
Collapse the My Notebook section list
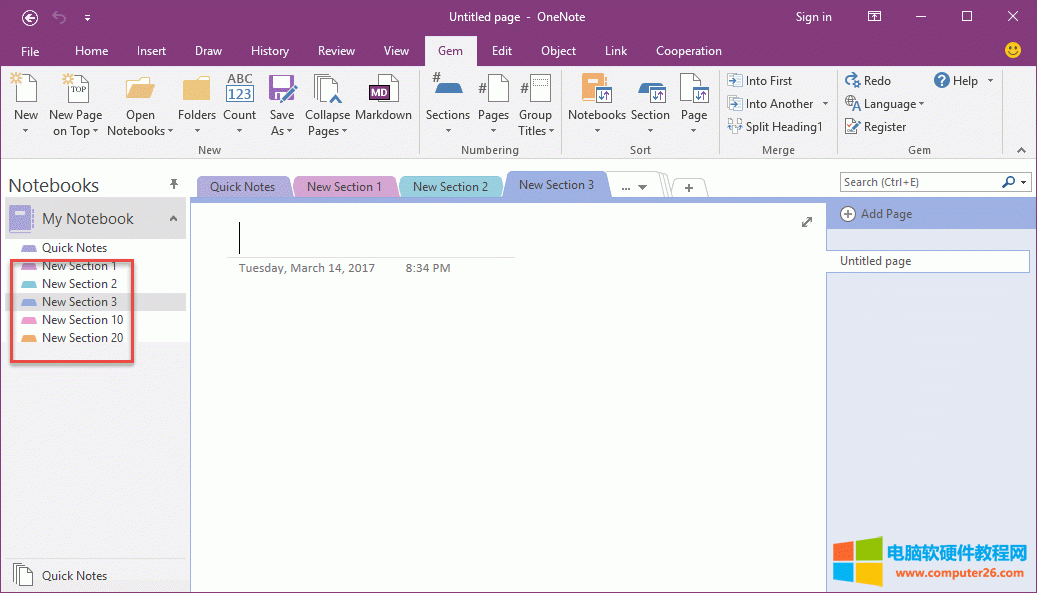point(173,219)
